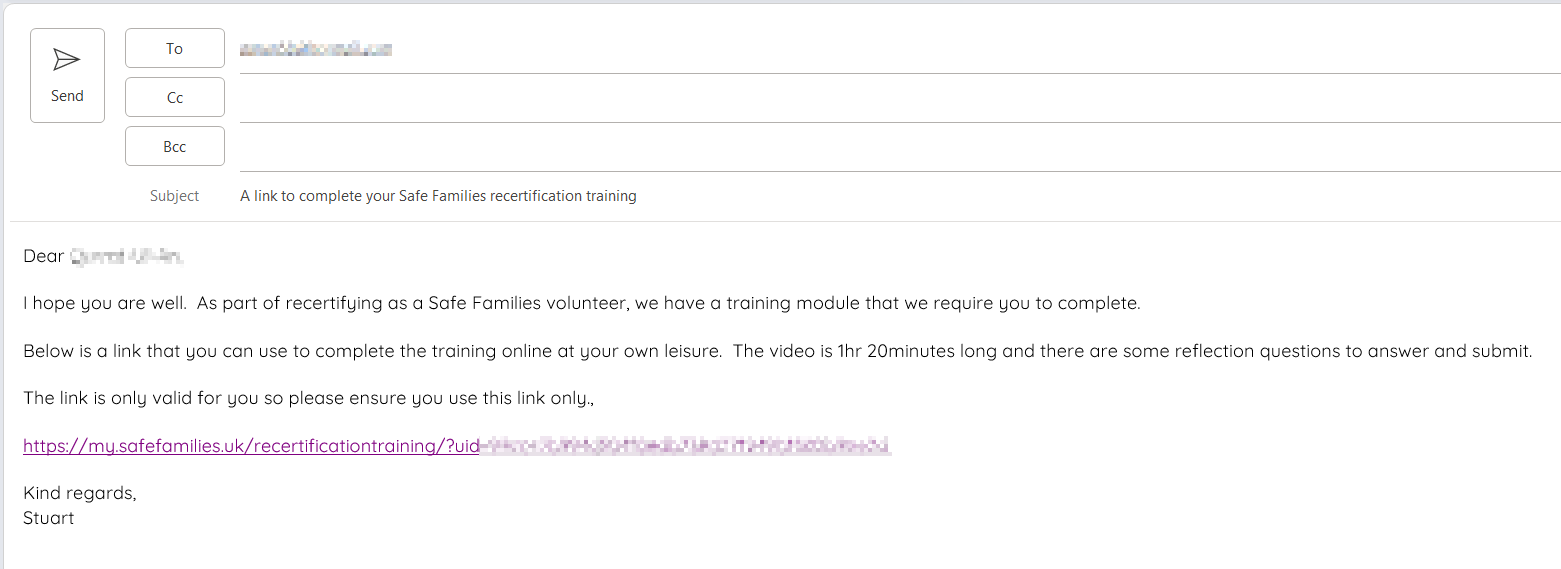Click the word Dear in the greeting
This screenshot has height=569, width=1561.
[x=43, y=257]
